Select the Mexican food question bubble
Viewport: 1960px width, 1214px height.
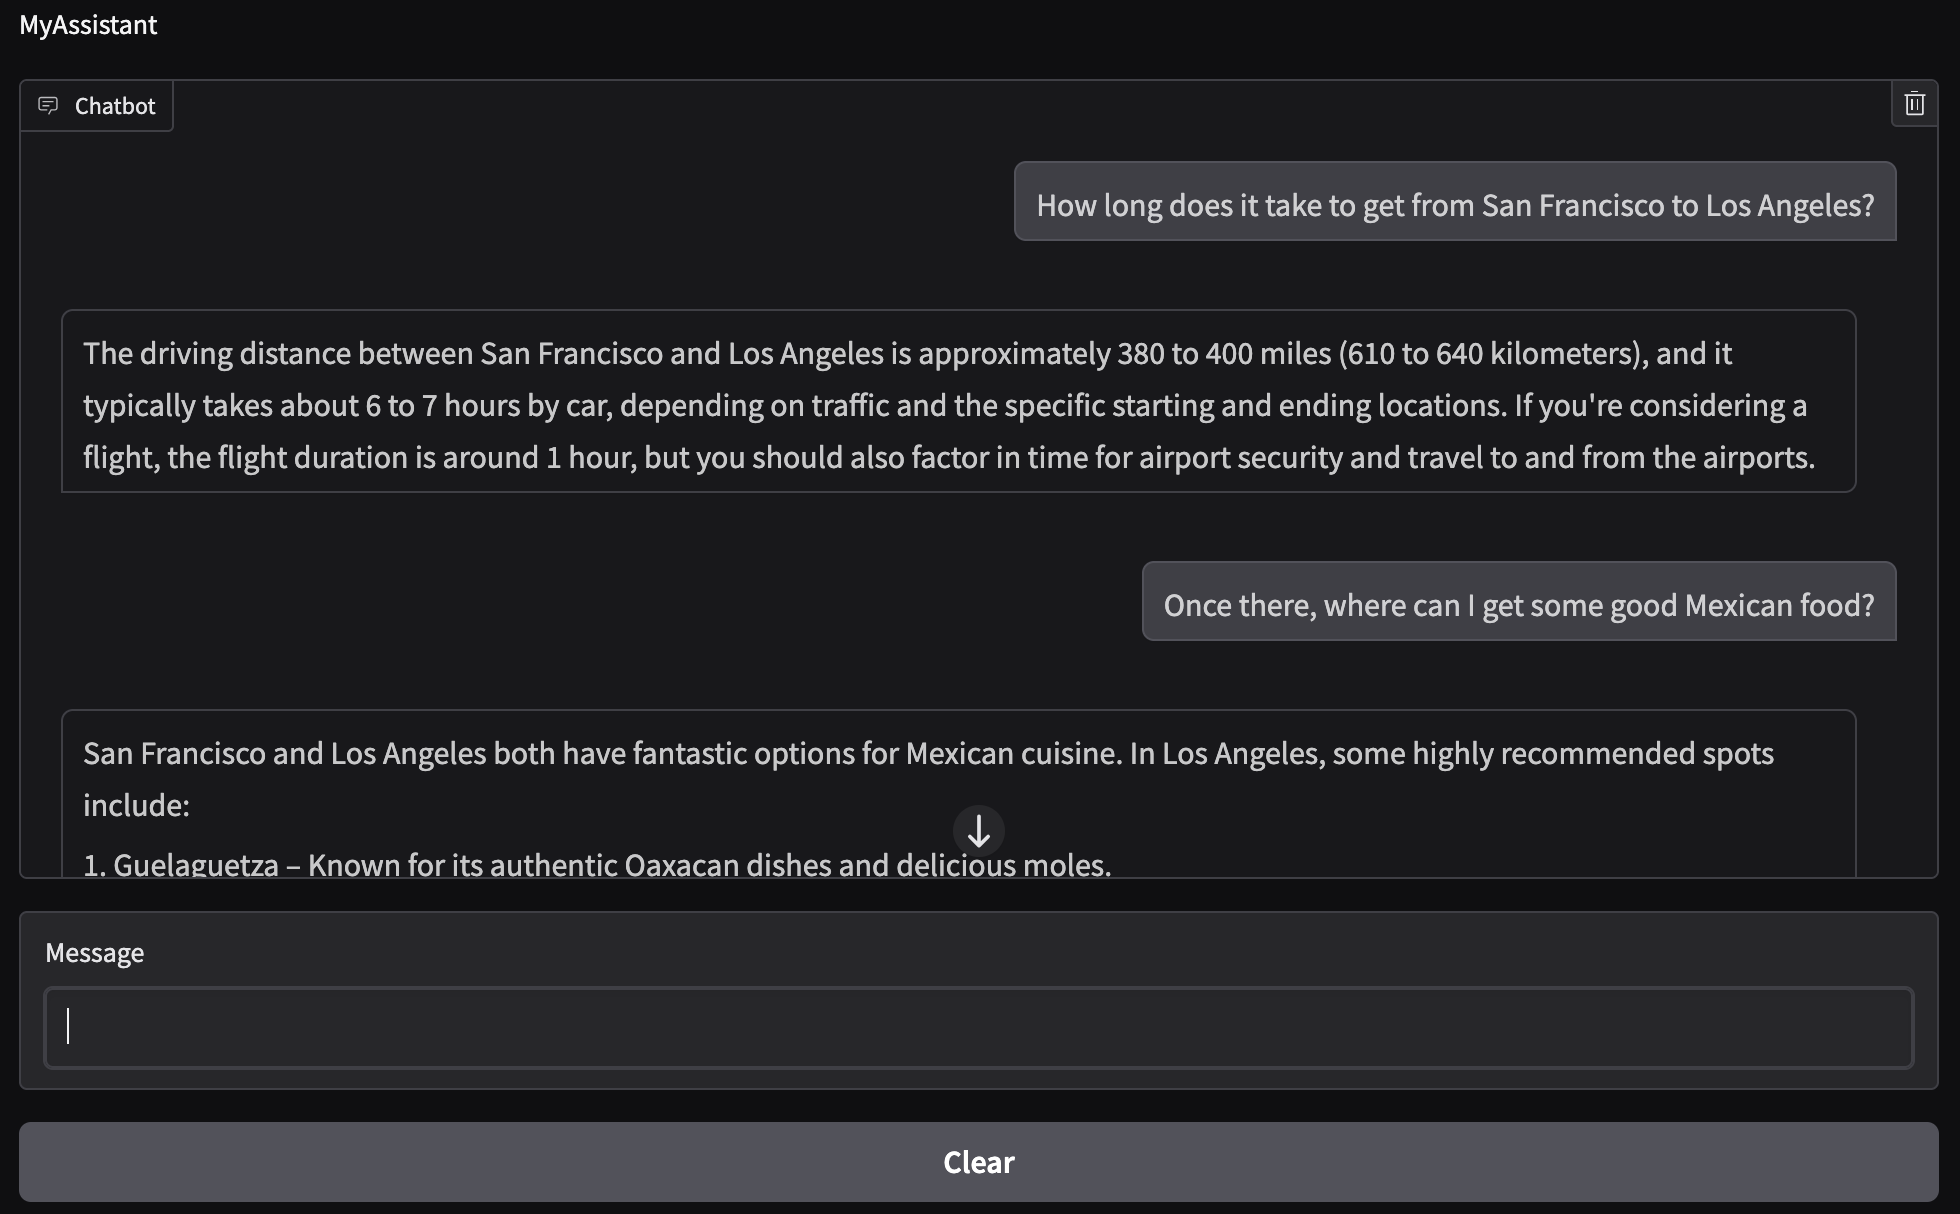tap(1518, 603)
